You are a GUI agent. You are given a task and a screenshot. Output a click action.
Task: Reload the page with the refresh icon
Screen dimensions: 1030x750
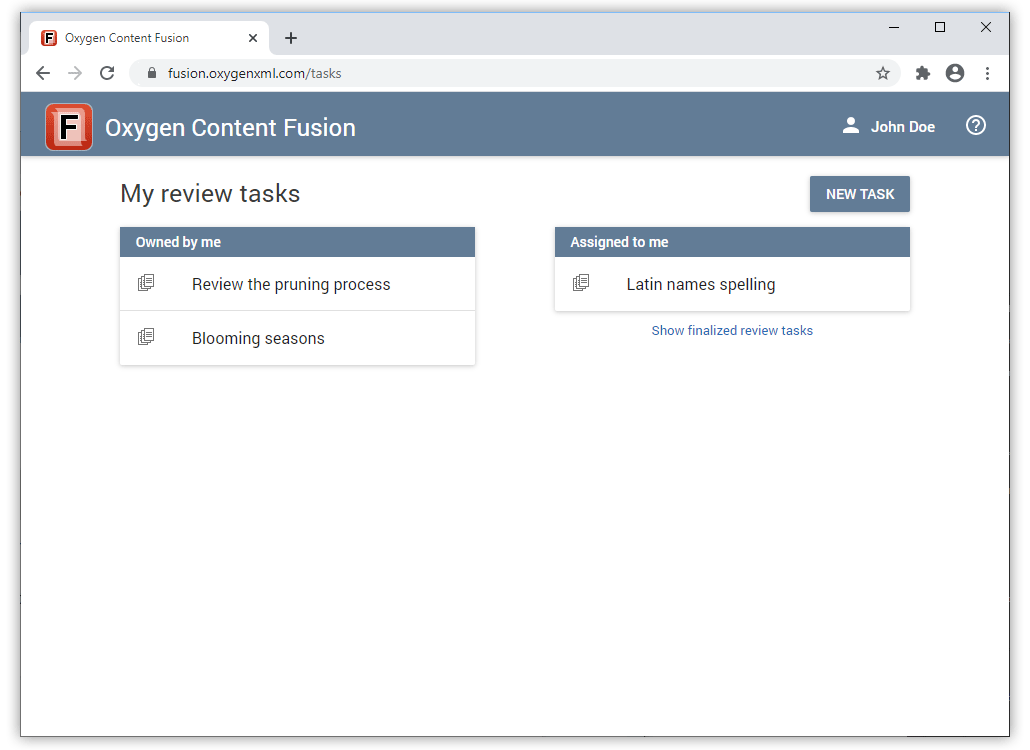click(x=107, y=73)
